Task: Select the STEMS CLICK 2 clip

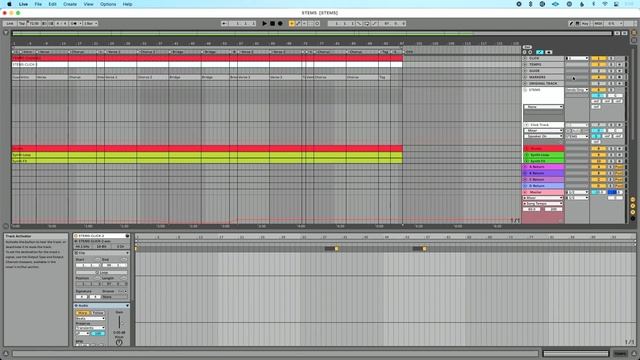Action: (x=207, y=64)
